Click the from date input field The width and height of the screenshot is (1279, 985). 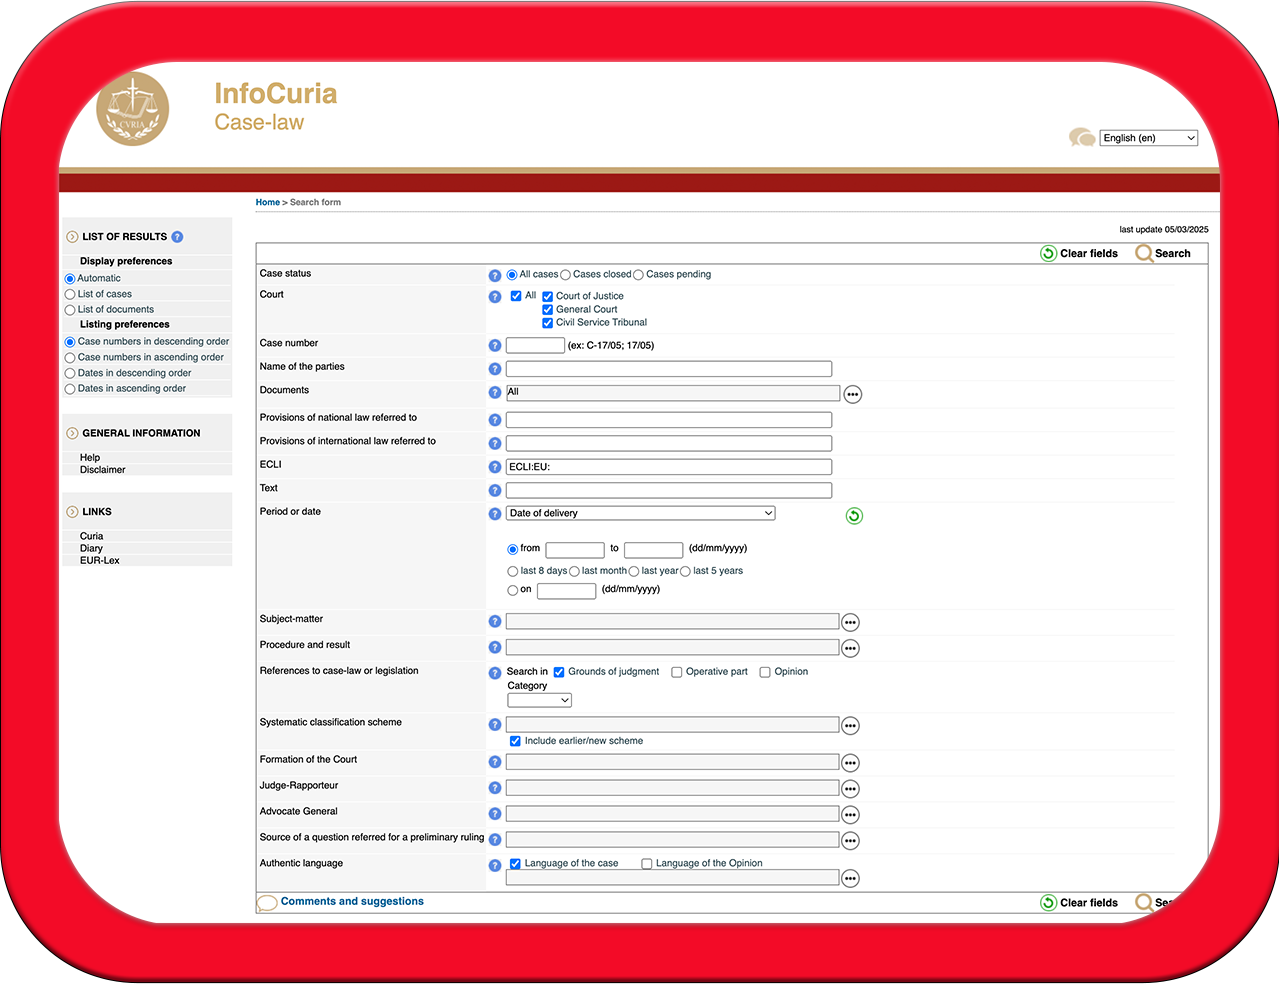click(x=575, y=550)
